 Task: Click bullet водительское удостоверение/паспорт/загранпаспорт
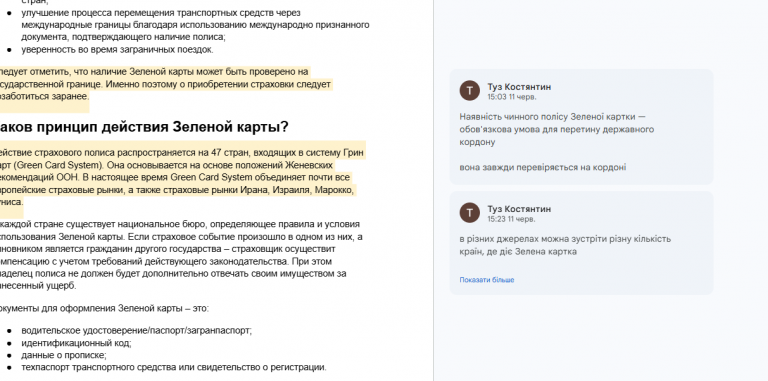137,331
